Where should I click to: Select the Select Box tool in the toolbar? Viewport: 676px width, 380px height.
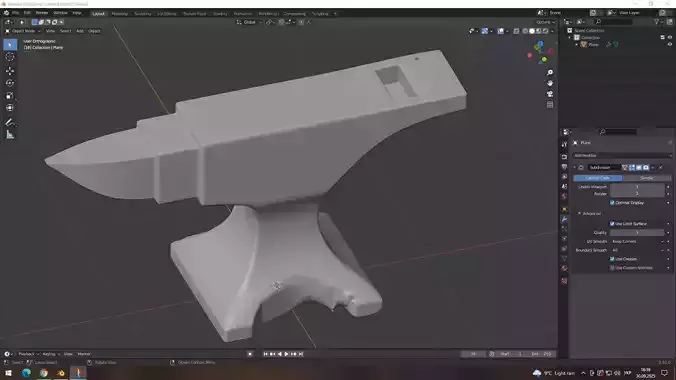click(10, 44)
